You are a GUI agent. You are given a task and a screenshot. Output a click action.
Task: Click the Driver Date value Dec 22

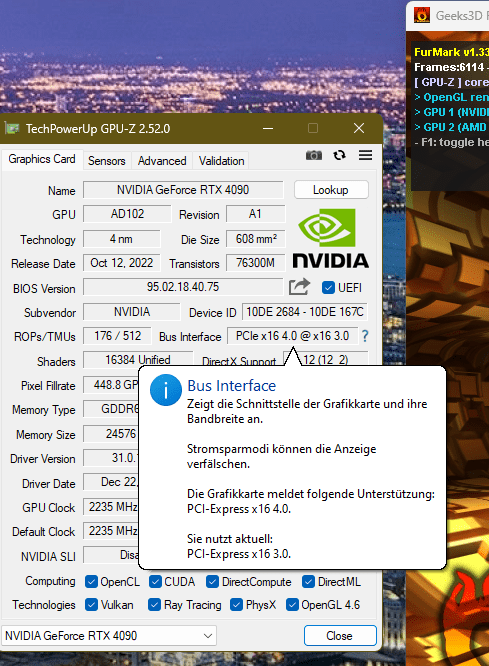point(111,482)
